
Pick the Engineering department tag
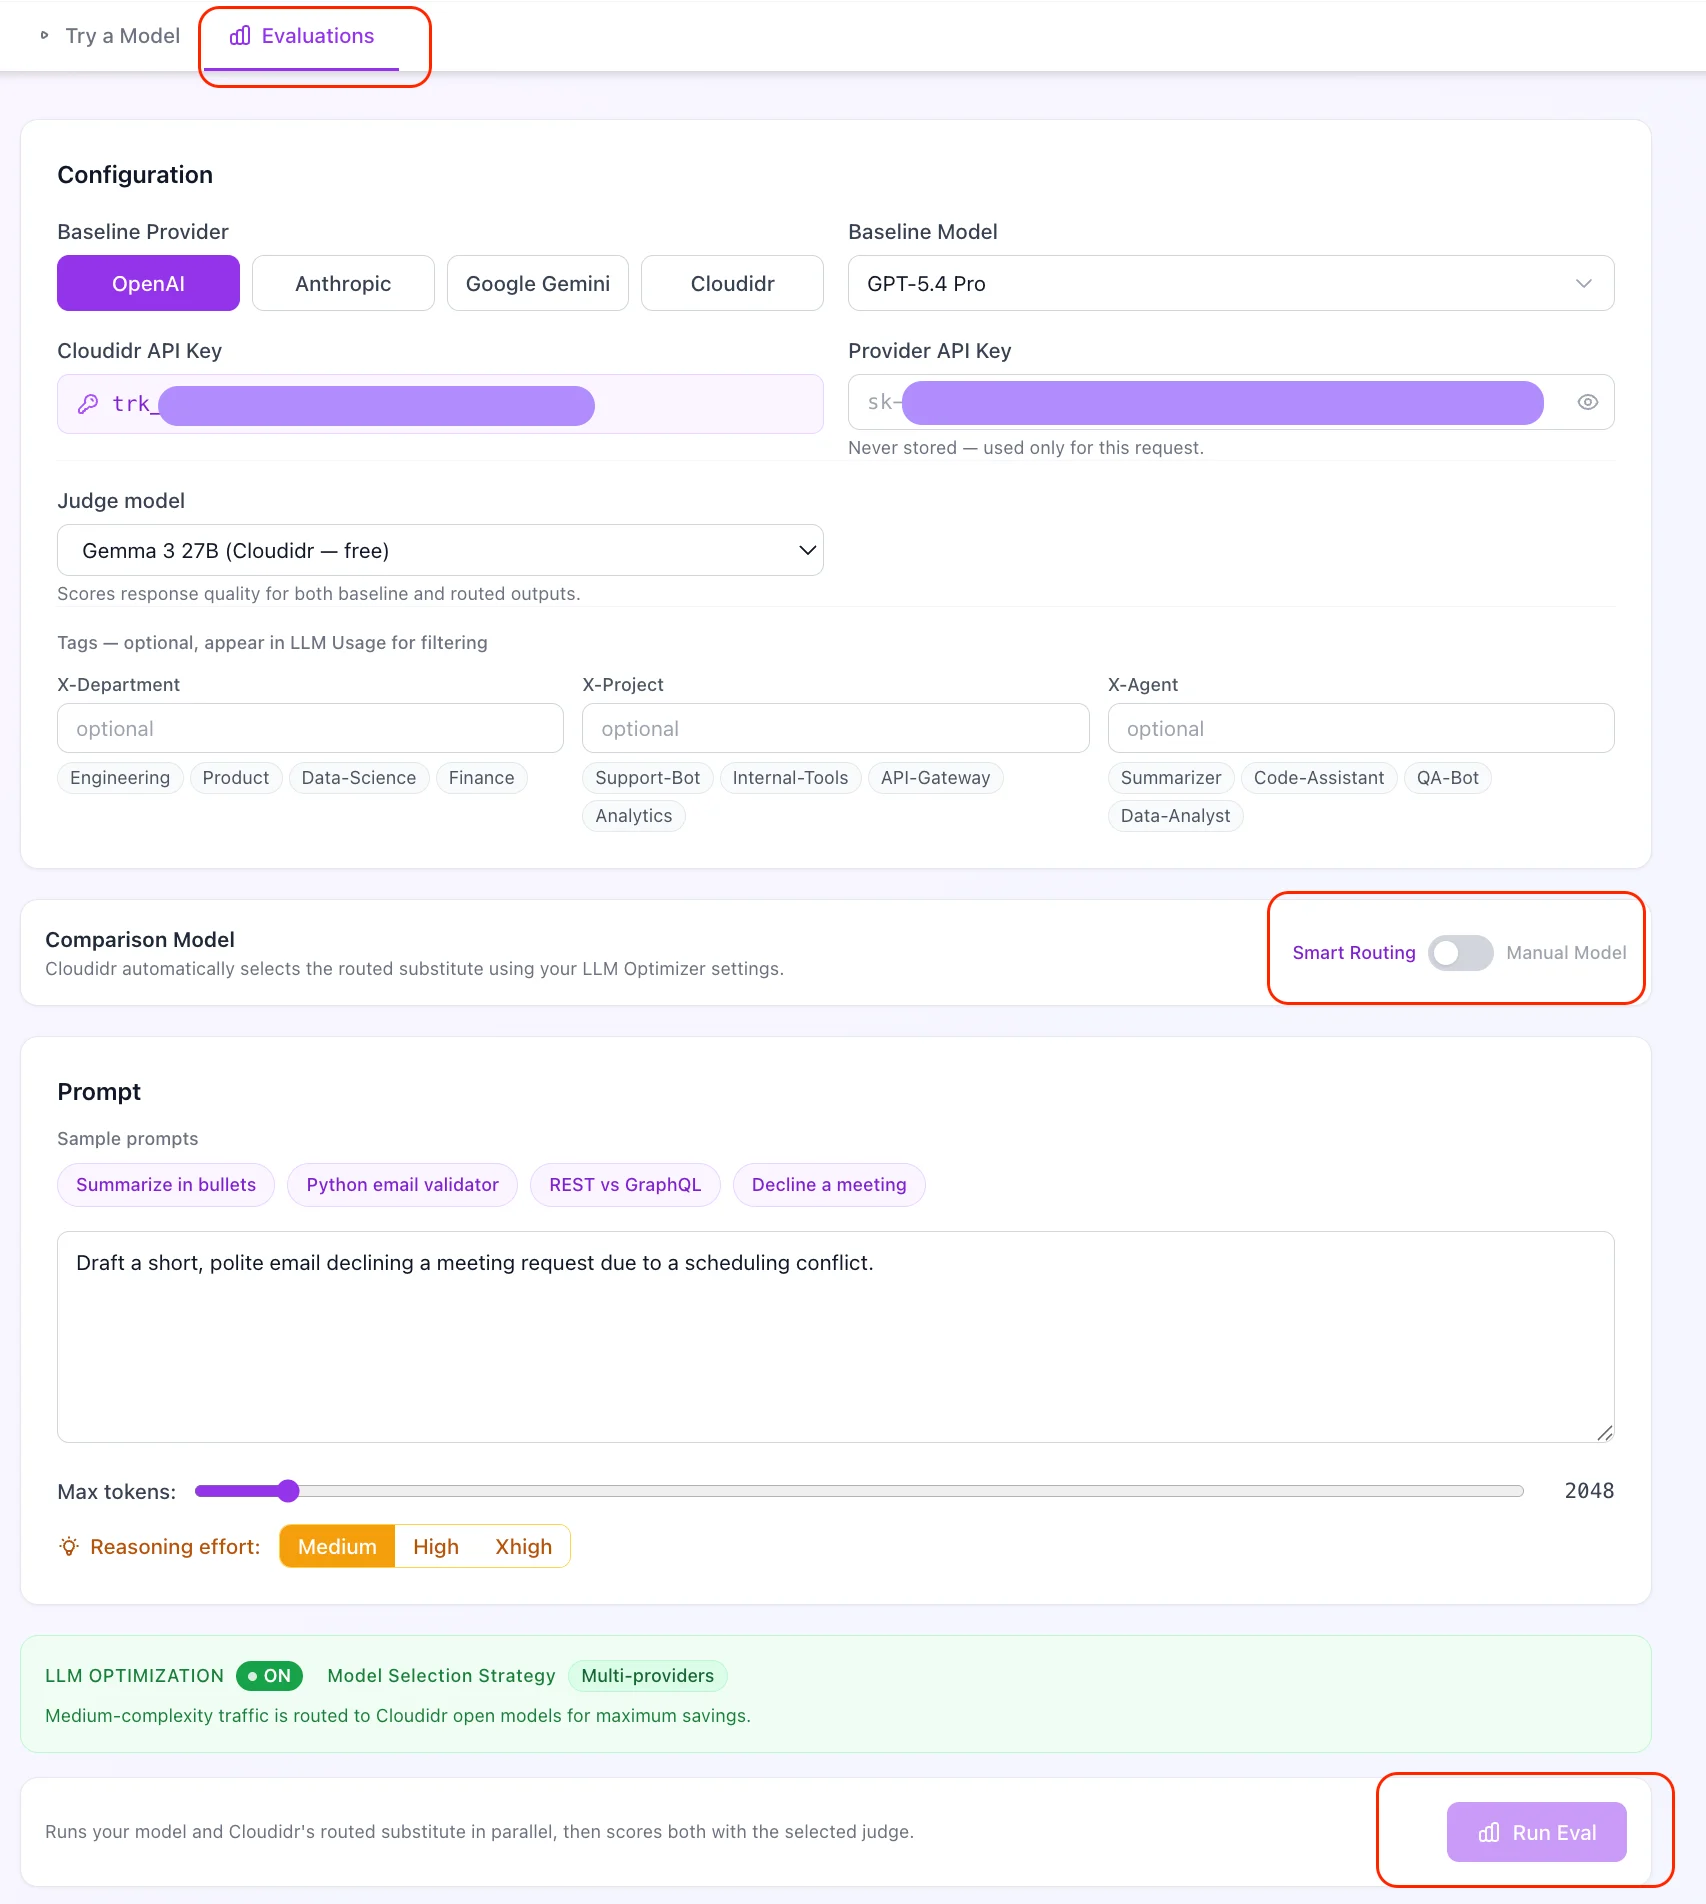[x=120, y=778]
